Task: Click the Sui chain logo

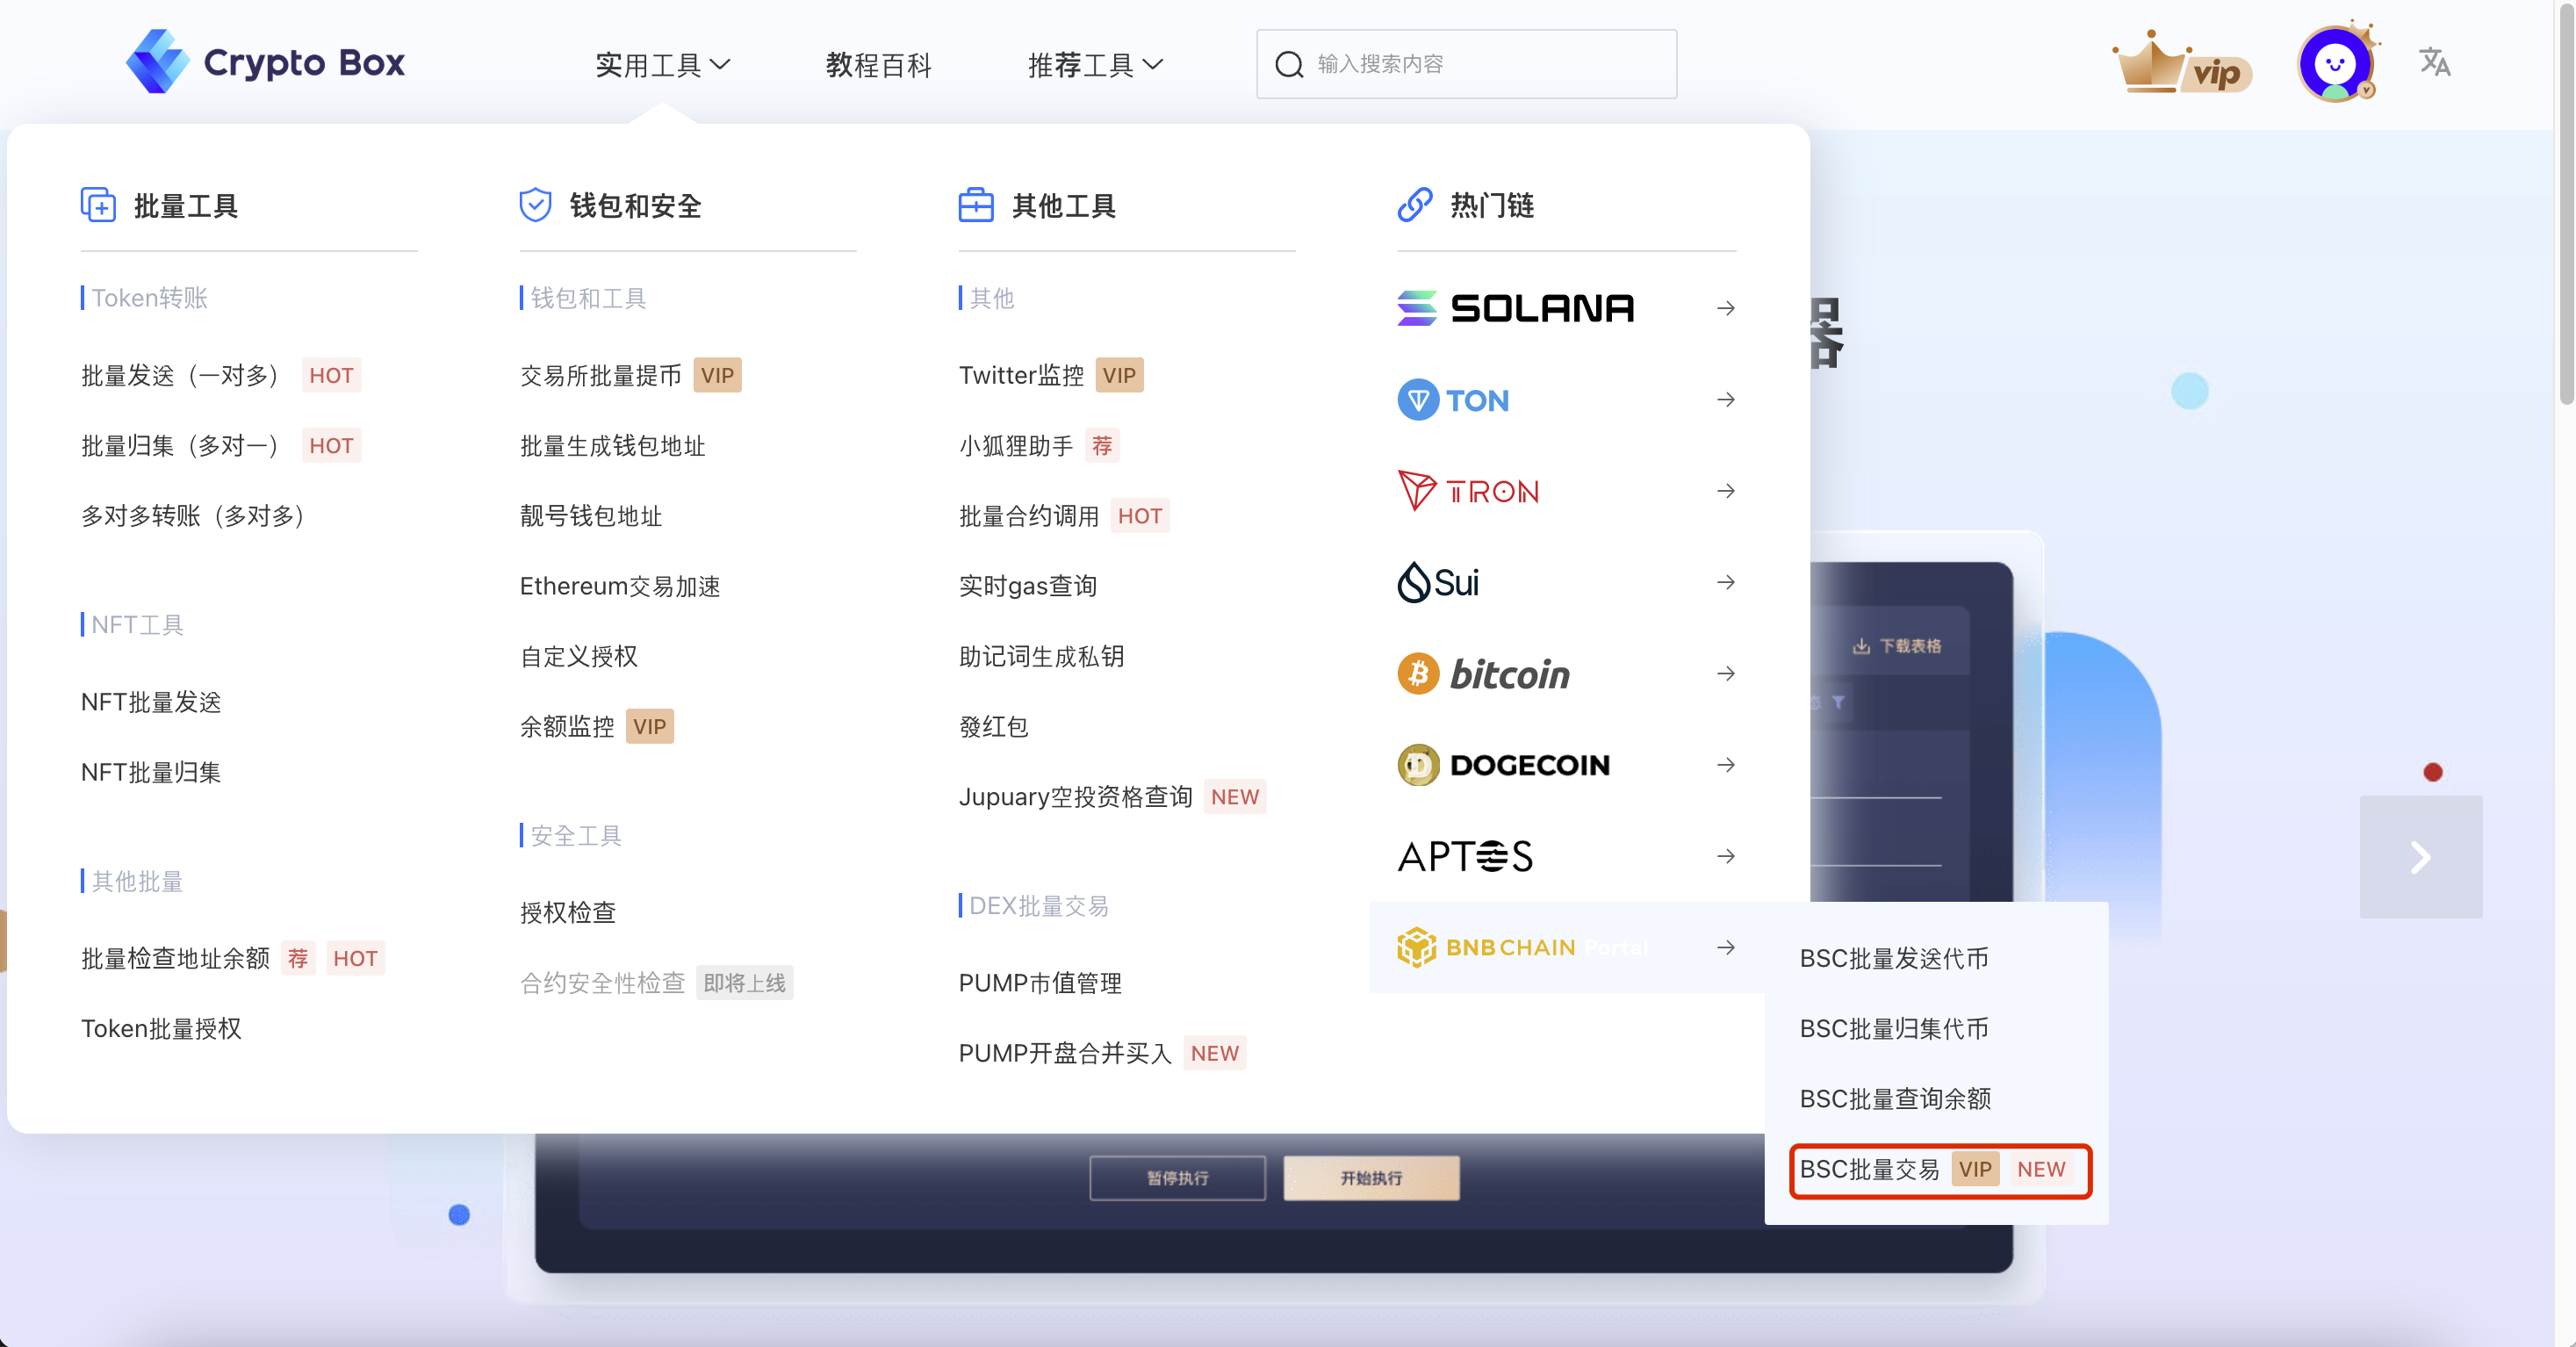Action: pyautogui.click(x=1437, y=582)
